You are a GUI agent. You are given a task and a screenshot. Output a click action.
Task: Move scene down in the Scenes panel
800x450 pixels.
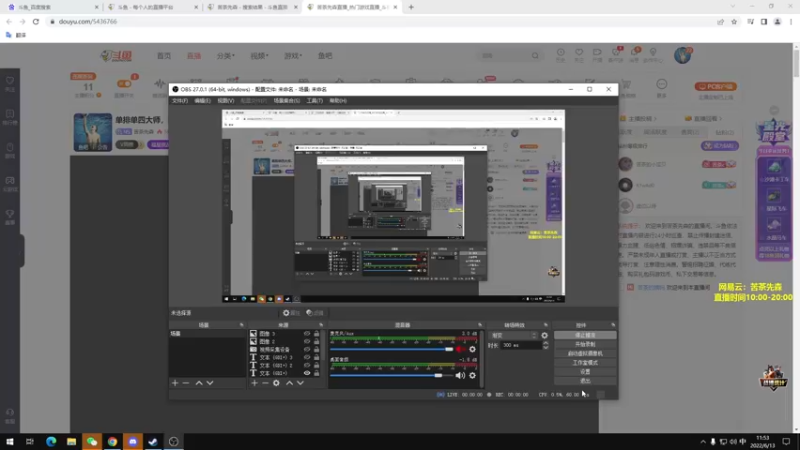[x=210, y=383]
